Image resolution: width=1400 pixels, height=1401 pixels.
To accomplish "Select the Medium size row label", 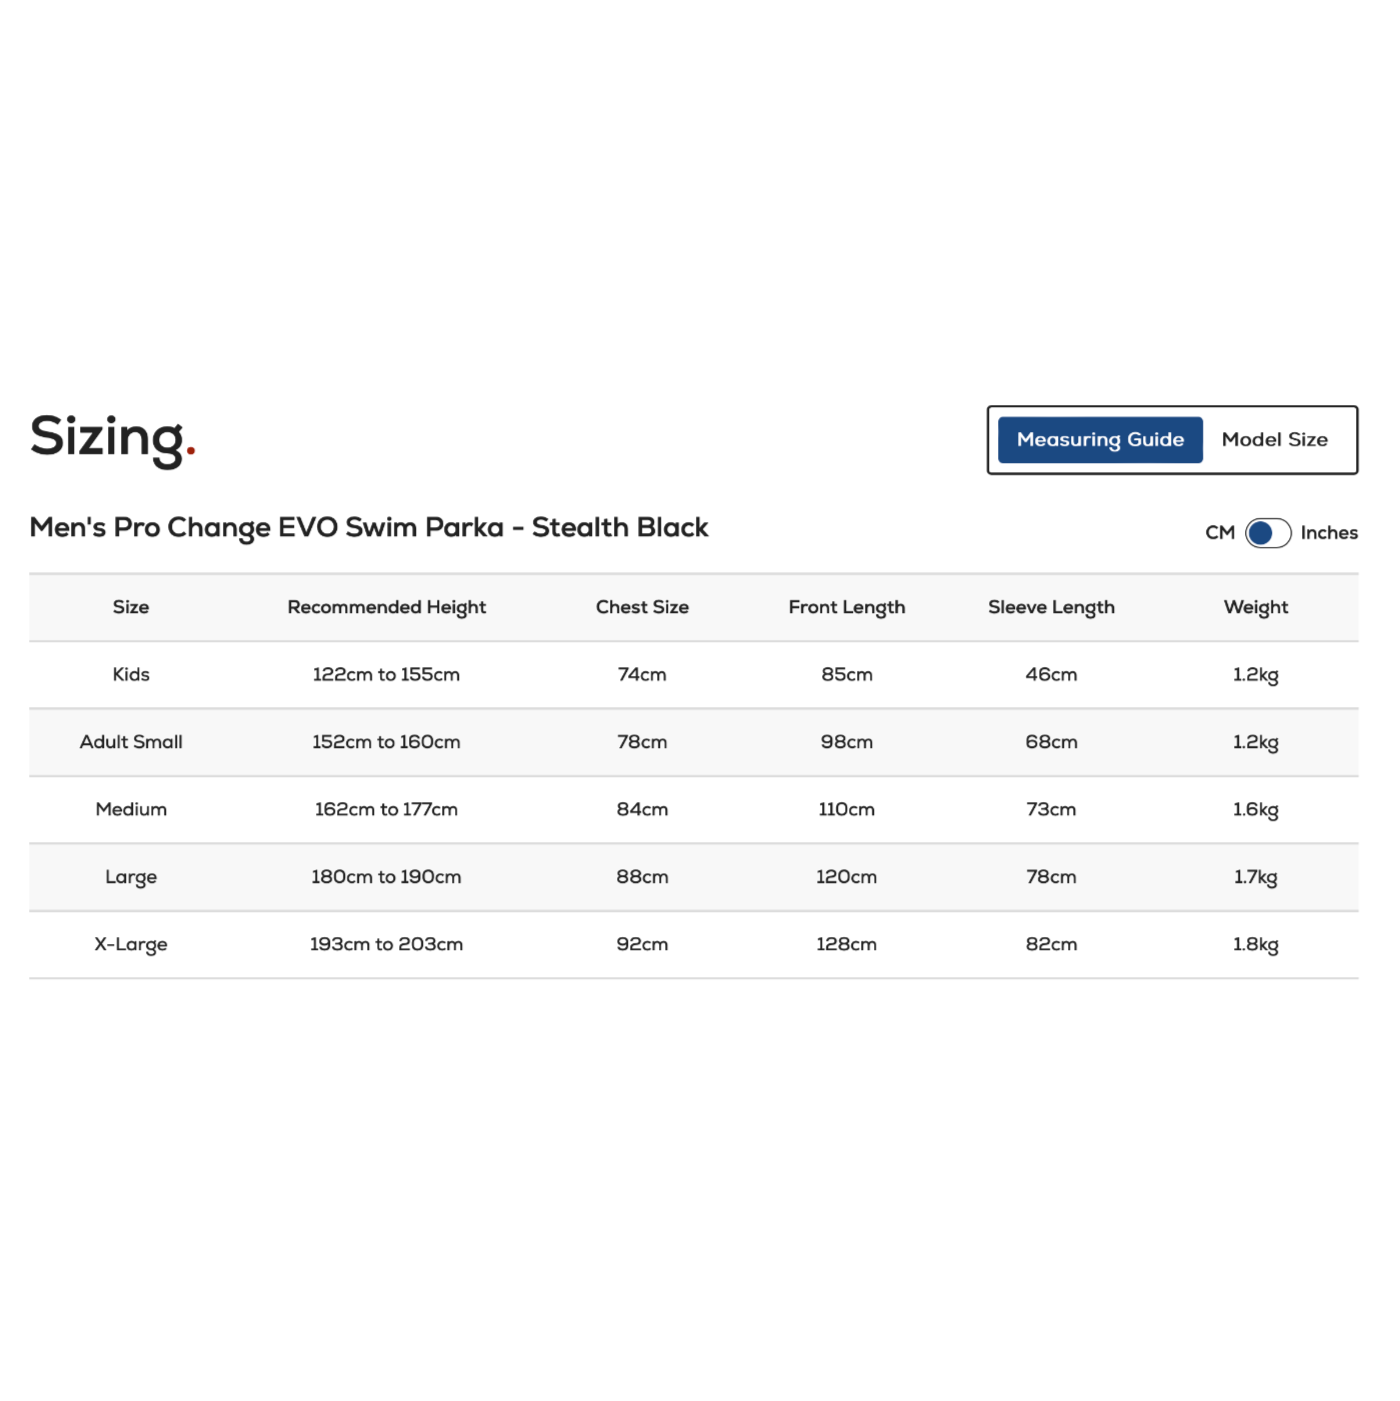I will pos(131,809).
